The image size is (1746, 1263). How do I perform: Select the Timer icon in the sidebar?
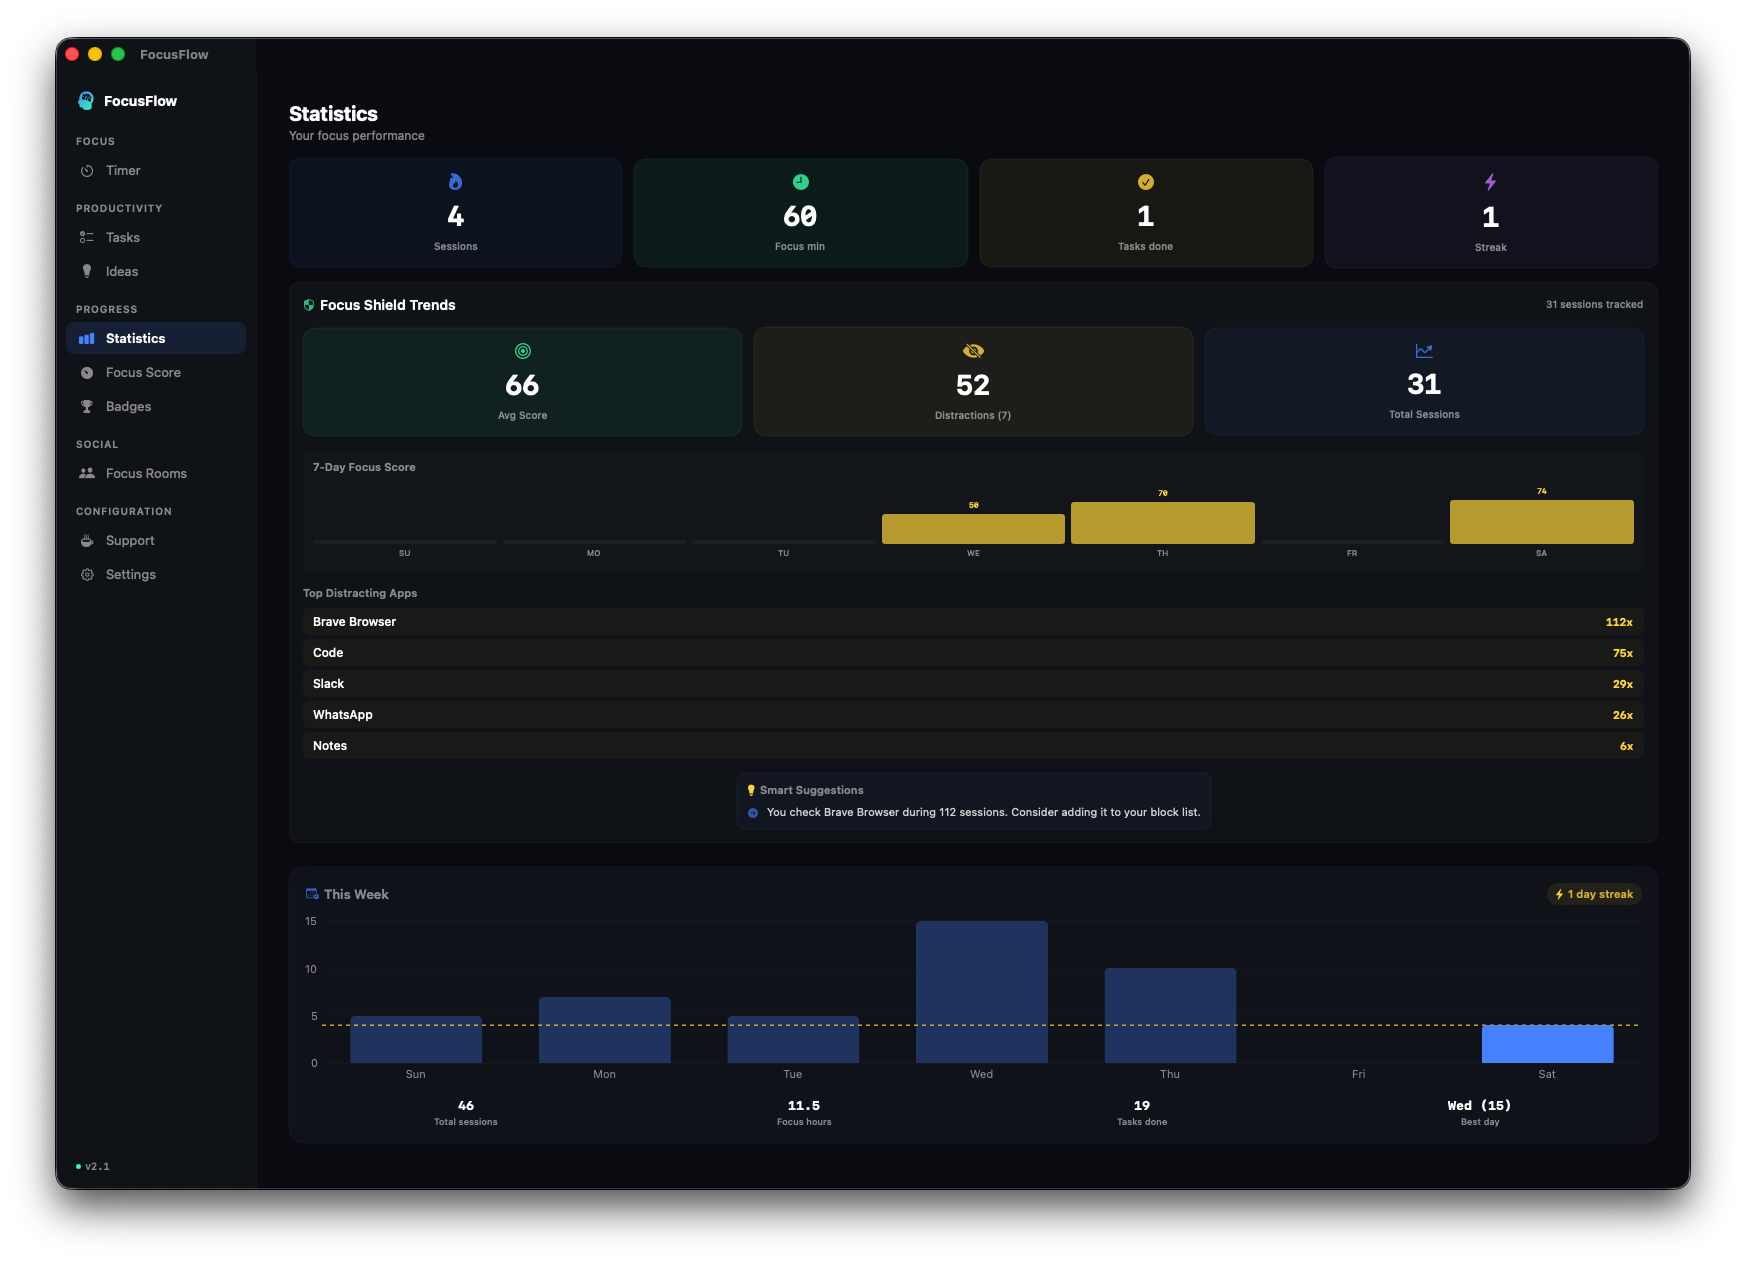pyautogui.click(x=88, y=170)
